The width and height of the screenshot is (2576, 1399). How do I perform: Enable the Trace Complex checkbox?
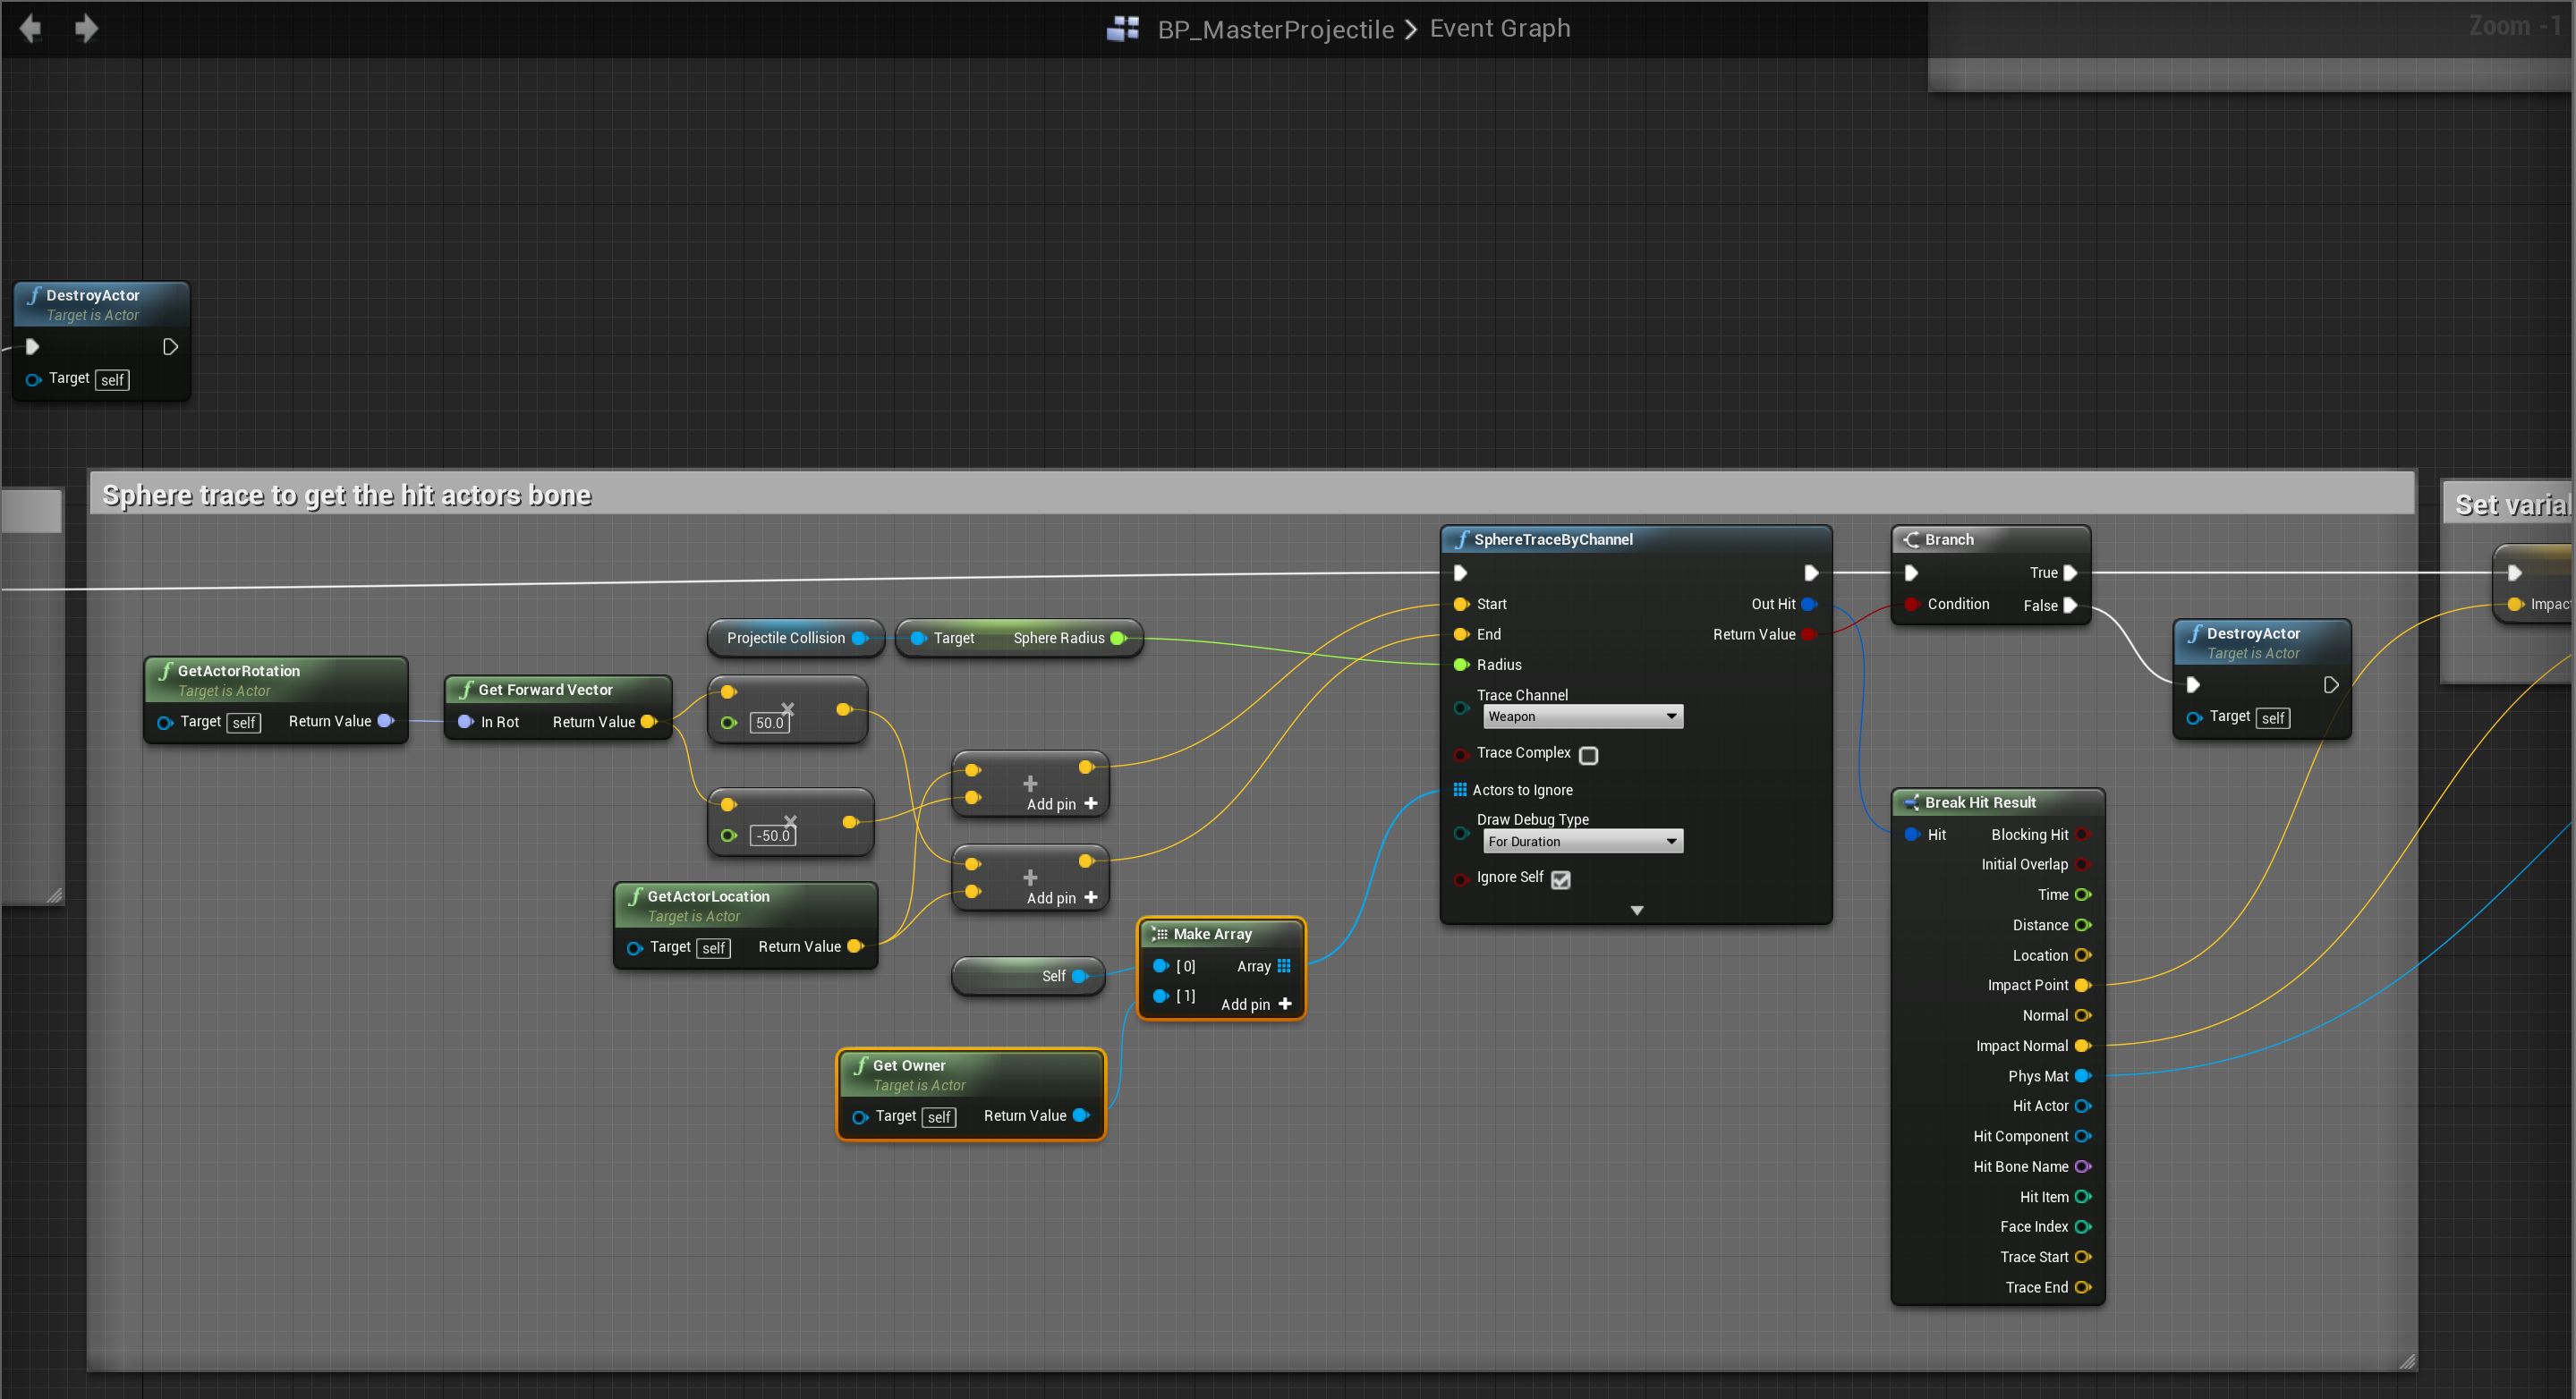click(1589, 755)
